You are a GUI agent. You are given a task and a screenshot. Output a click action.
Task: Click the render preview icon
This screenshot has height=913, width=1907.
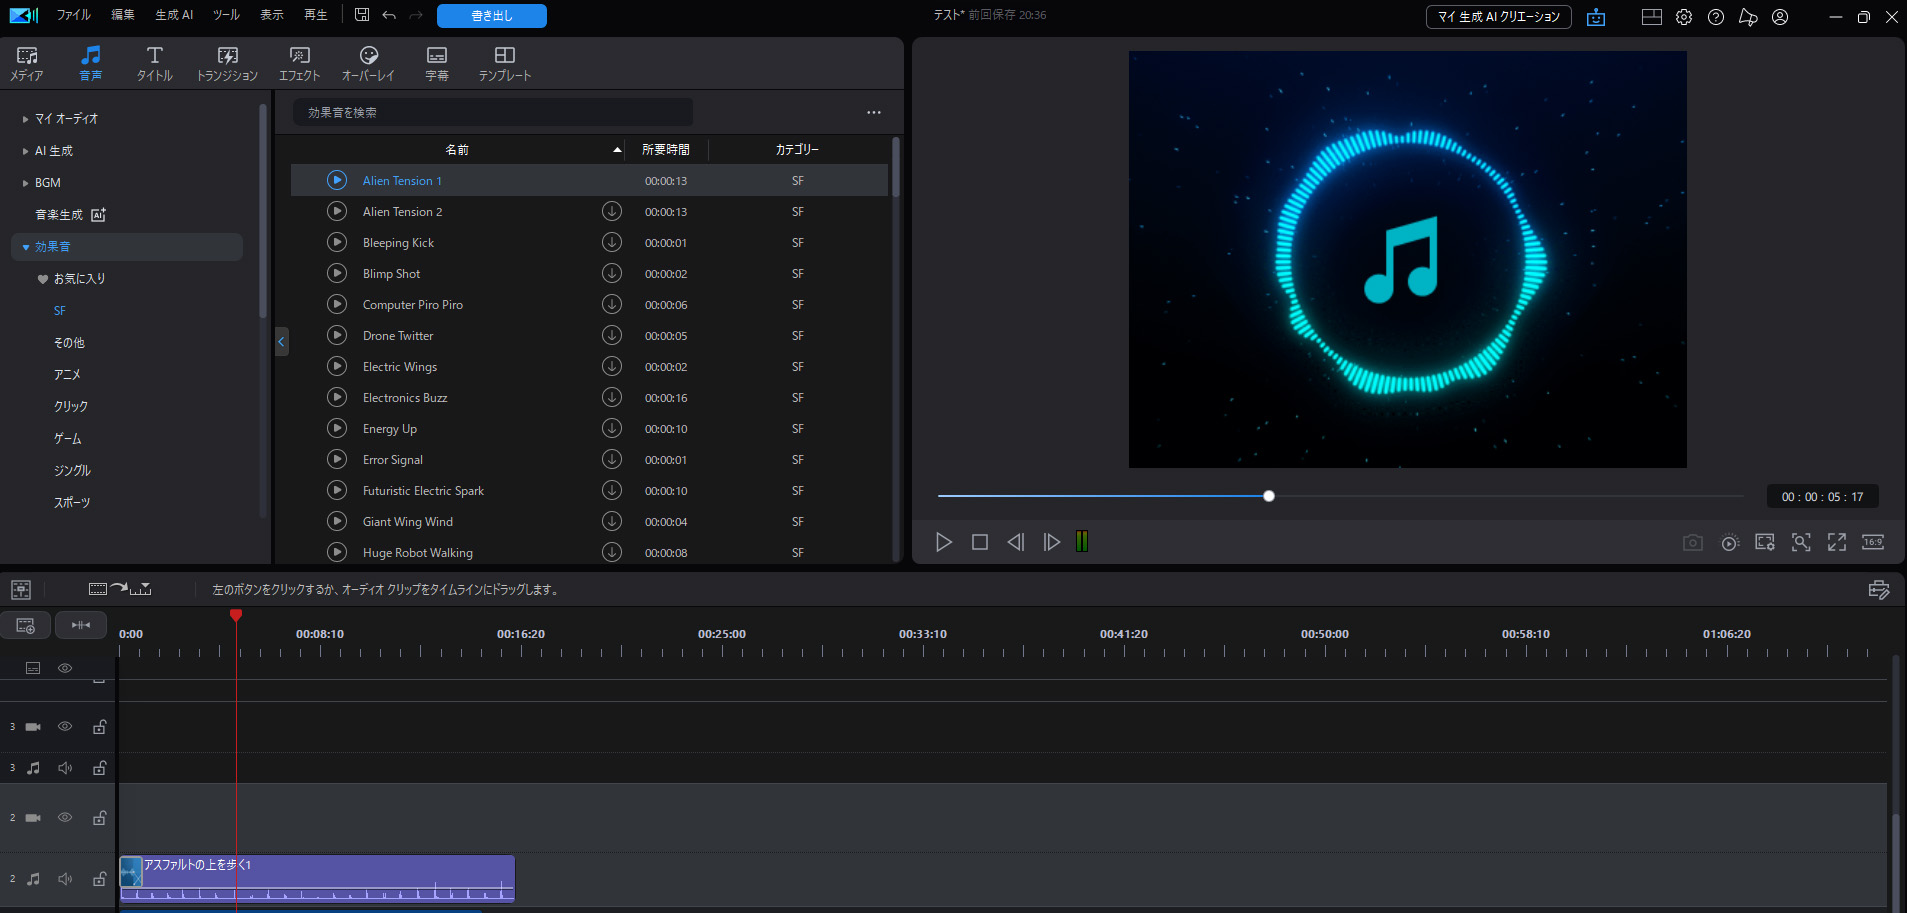click(x=1730, y=541)
